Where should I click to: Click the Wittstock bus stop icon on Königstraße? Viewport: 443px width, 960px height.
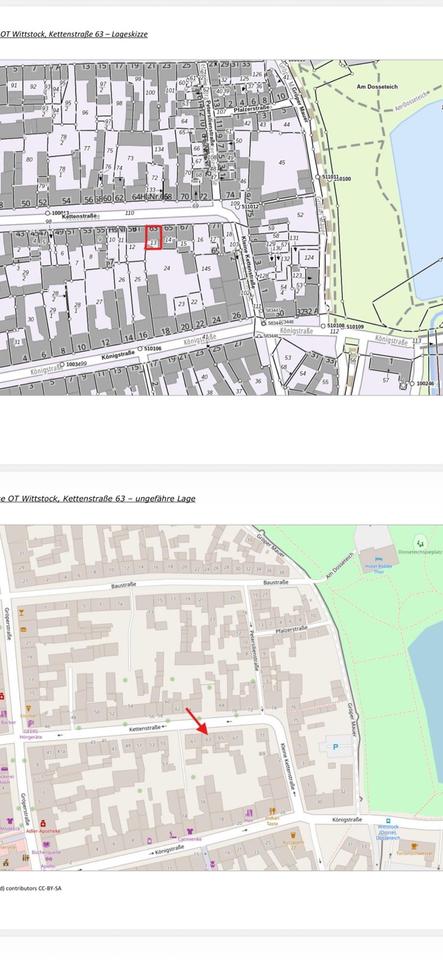point(388,820)
